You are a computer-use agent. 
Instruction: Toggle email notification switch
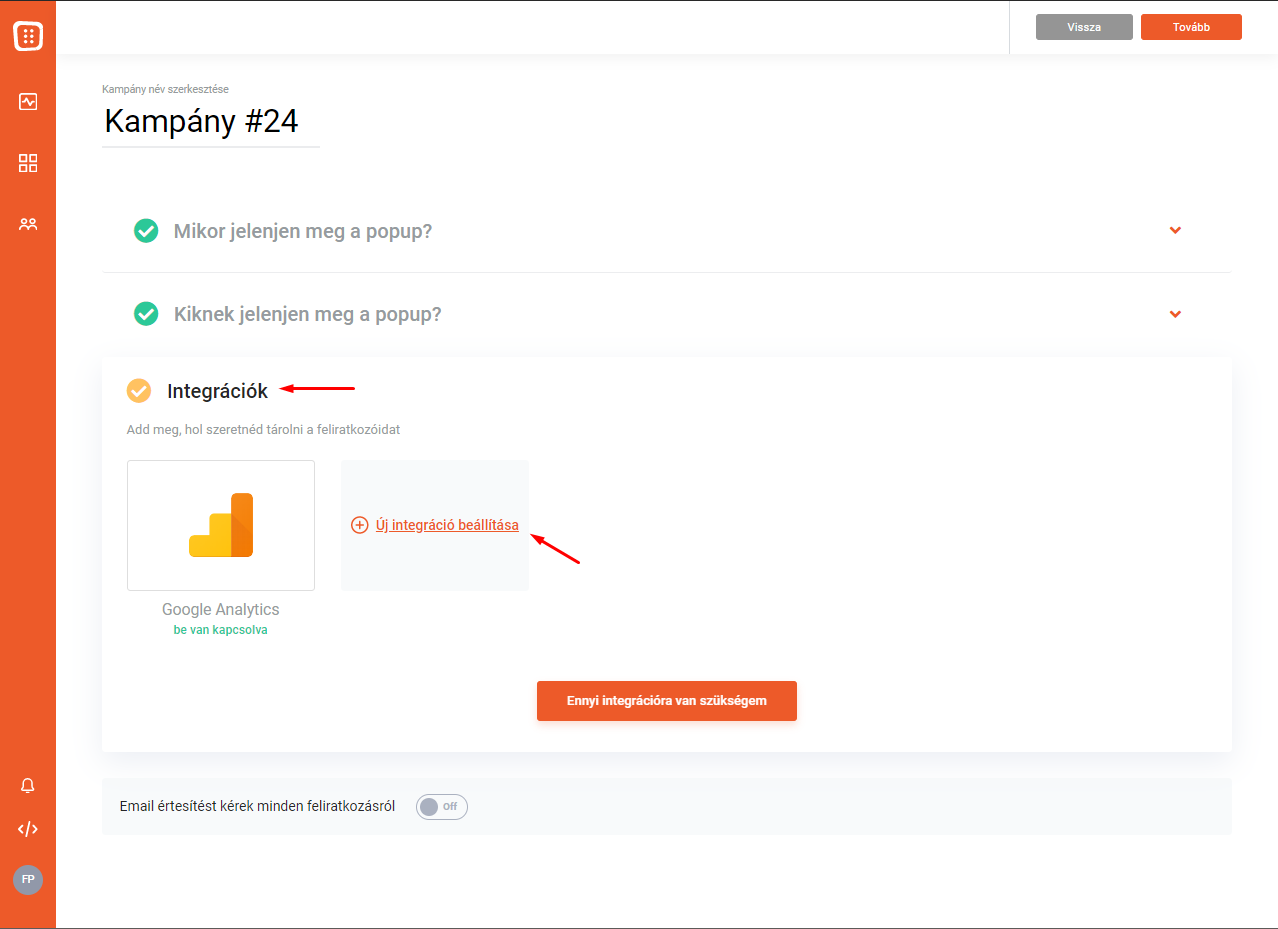click(x=442, y=807)
